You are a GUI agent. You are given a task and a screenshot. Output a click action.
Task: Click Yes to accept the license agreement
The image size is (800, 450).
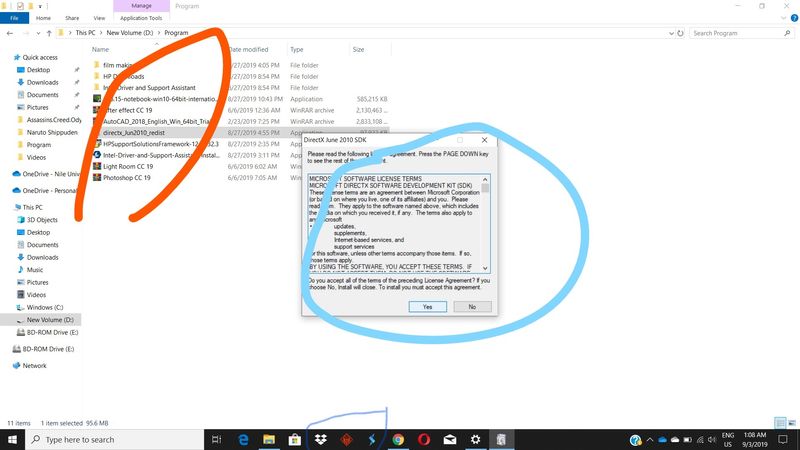[428, 307]
